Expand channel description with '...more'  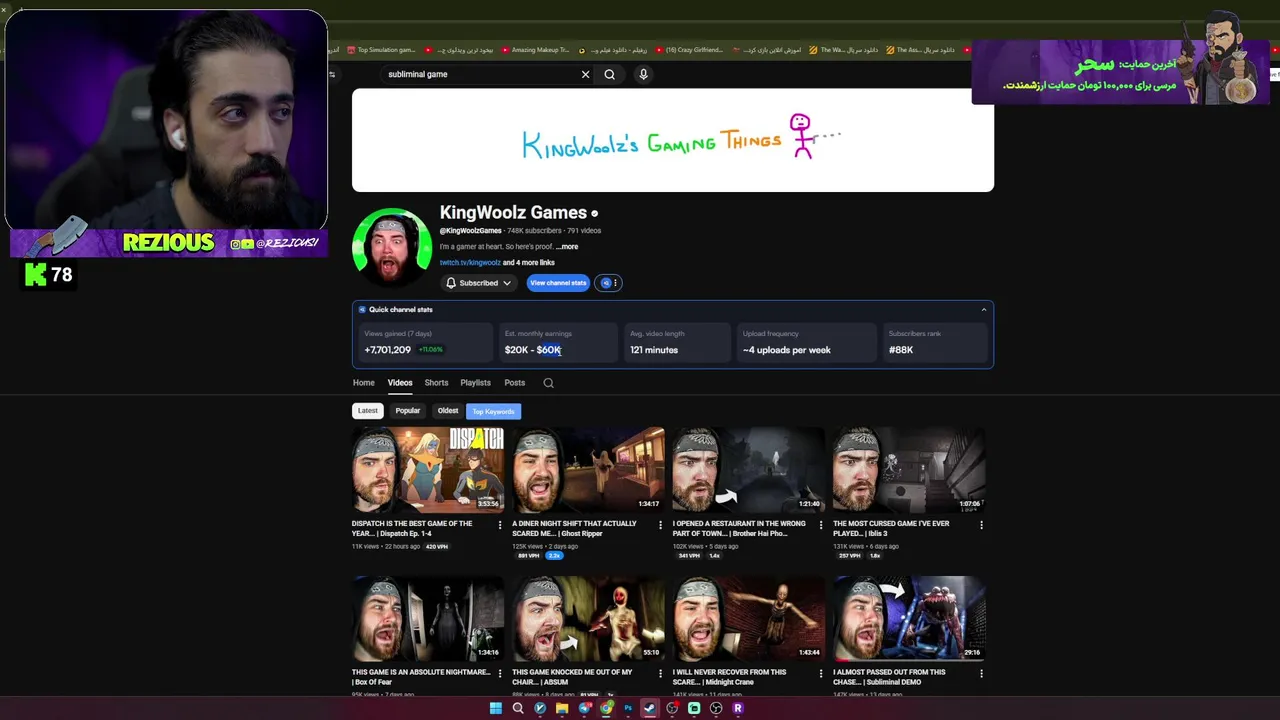(567, 247)
